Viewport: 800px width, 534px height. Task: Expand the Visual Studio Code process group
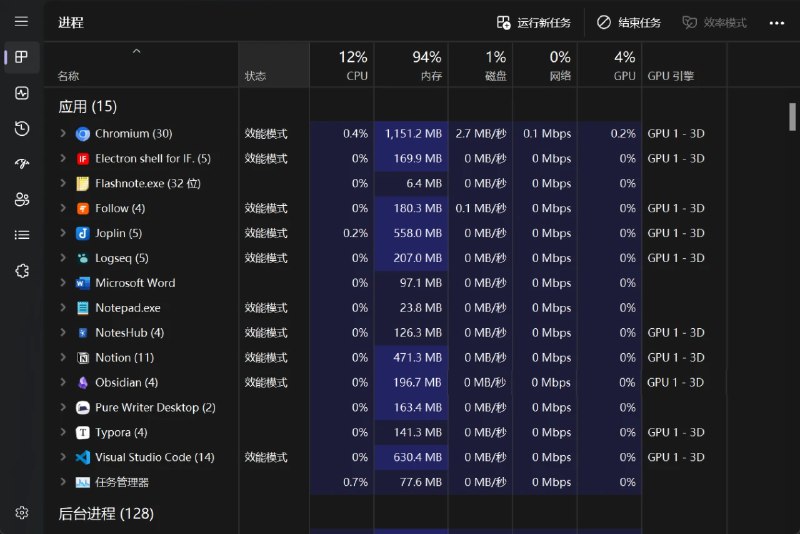63,457
